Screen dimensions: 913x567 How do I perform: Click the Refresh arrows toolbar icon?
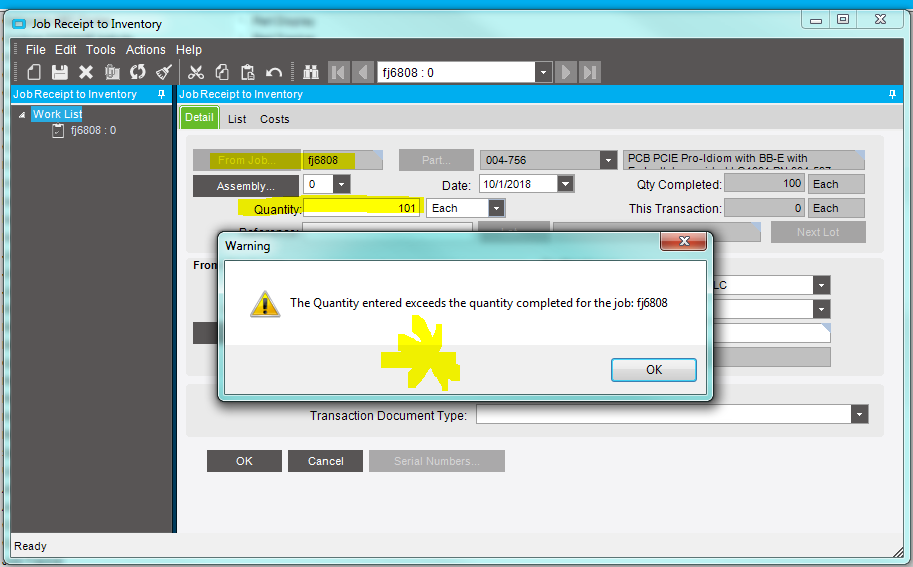pyautogui.click(x=138, y=72)
